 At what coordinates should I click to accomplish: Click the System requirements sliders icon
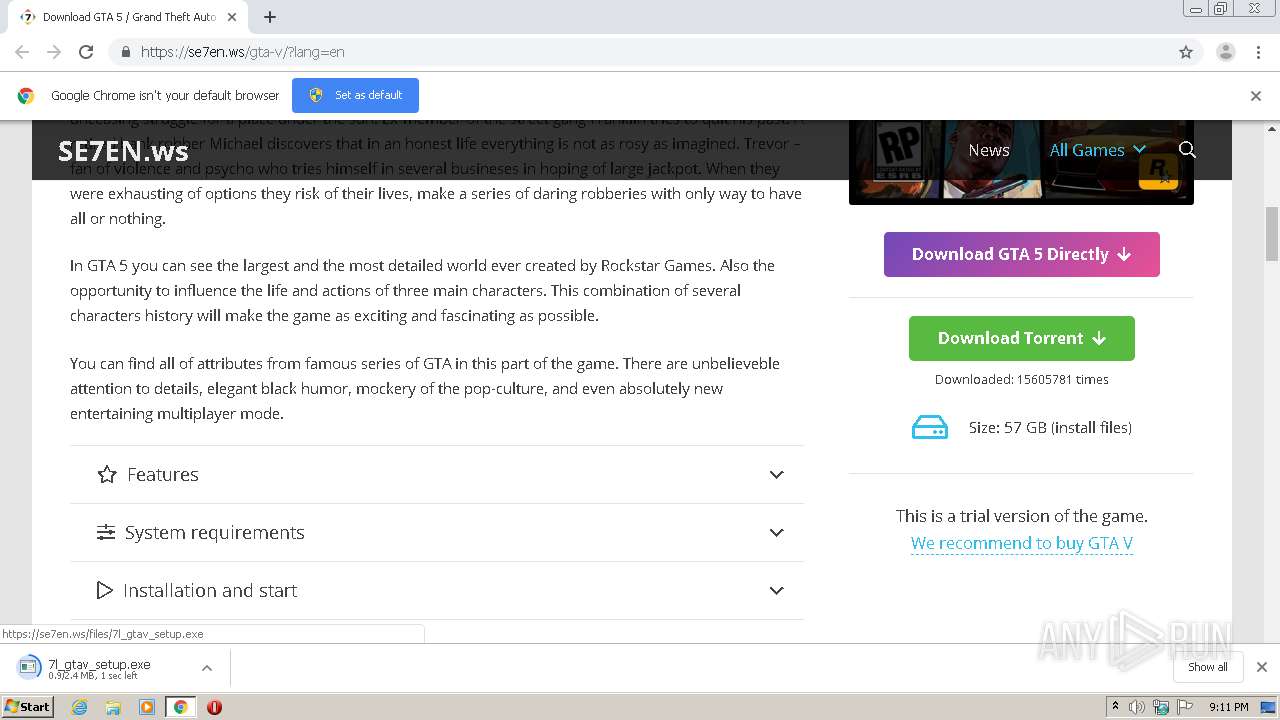click(106, 532)
